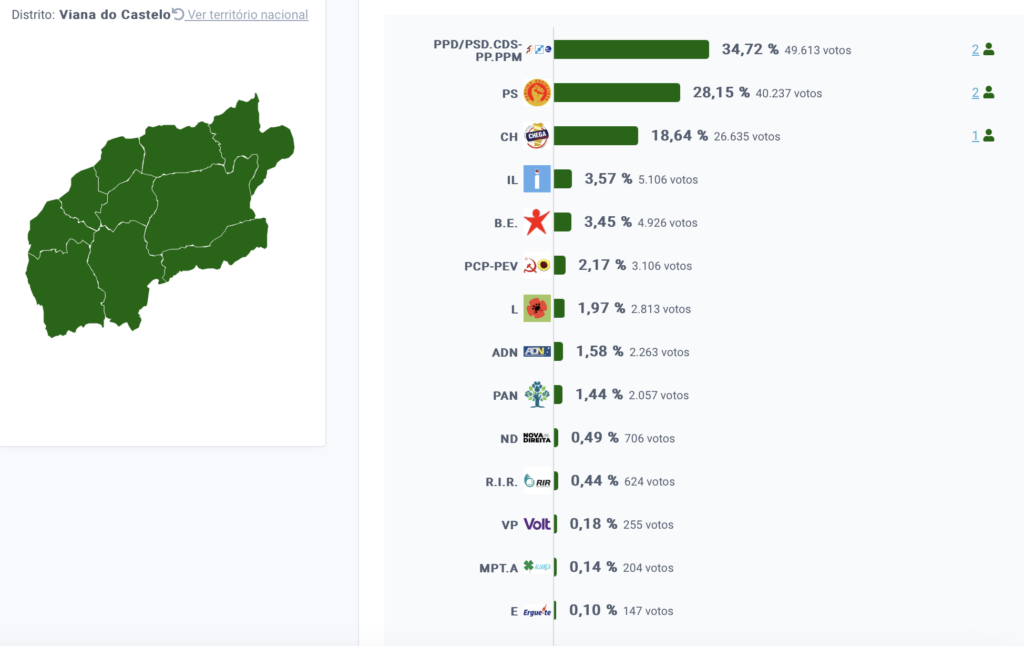The image size is (1024, 646).
Task: Click the Chega party logo
Action: click(537, 136)
